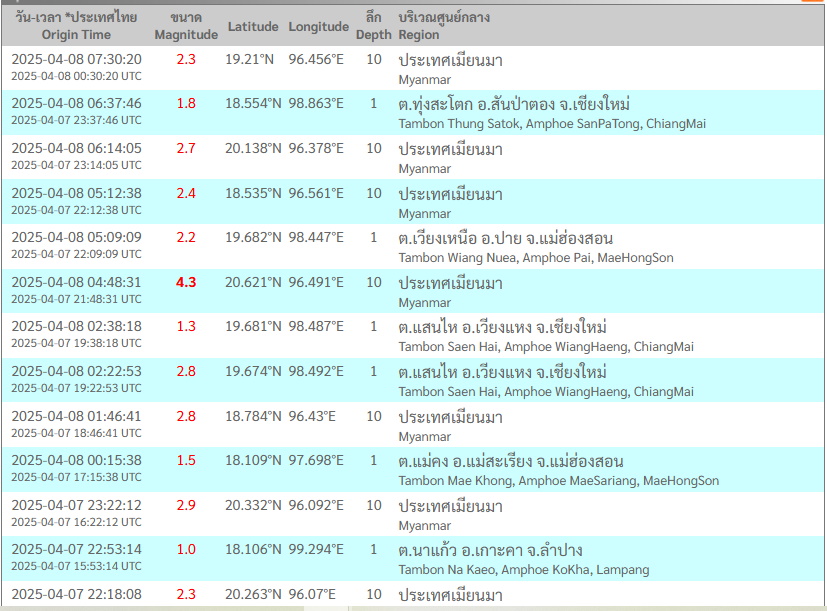Select the 2025-04-08 02:38:18 origin time
Screen dimensions: 827x611
coord(76,327)
